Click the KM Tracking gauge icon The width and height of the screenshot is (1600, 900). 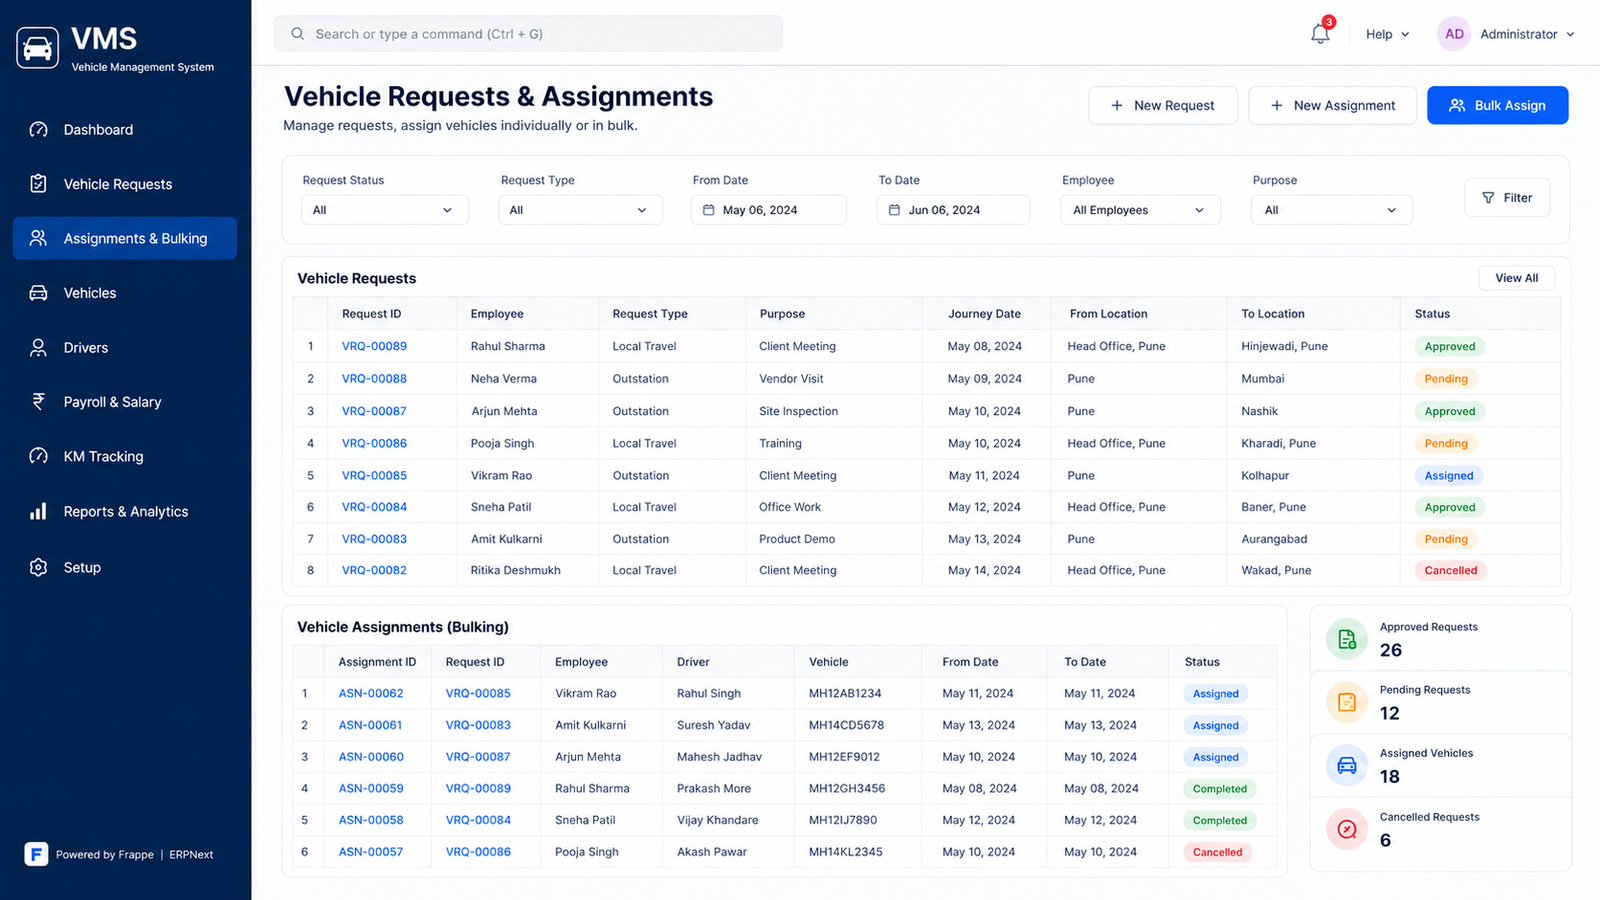coord(38,456)
